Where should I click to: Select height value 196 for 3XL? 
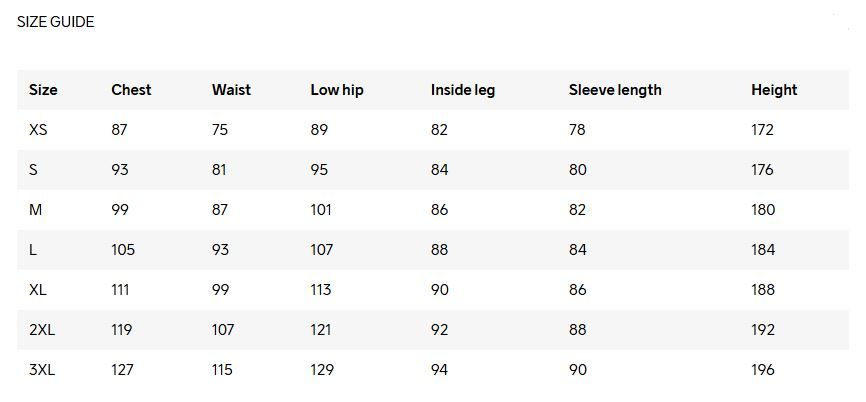[763, 369]
